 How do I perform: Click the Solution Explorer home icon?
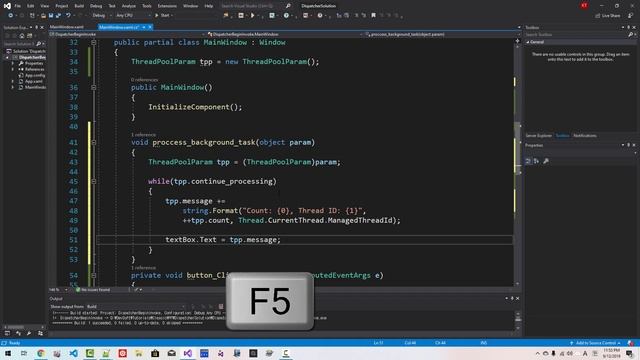click(x=22, y=36)
